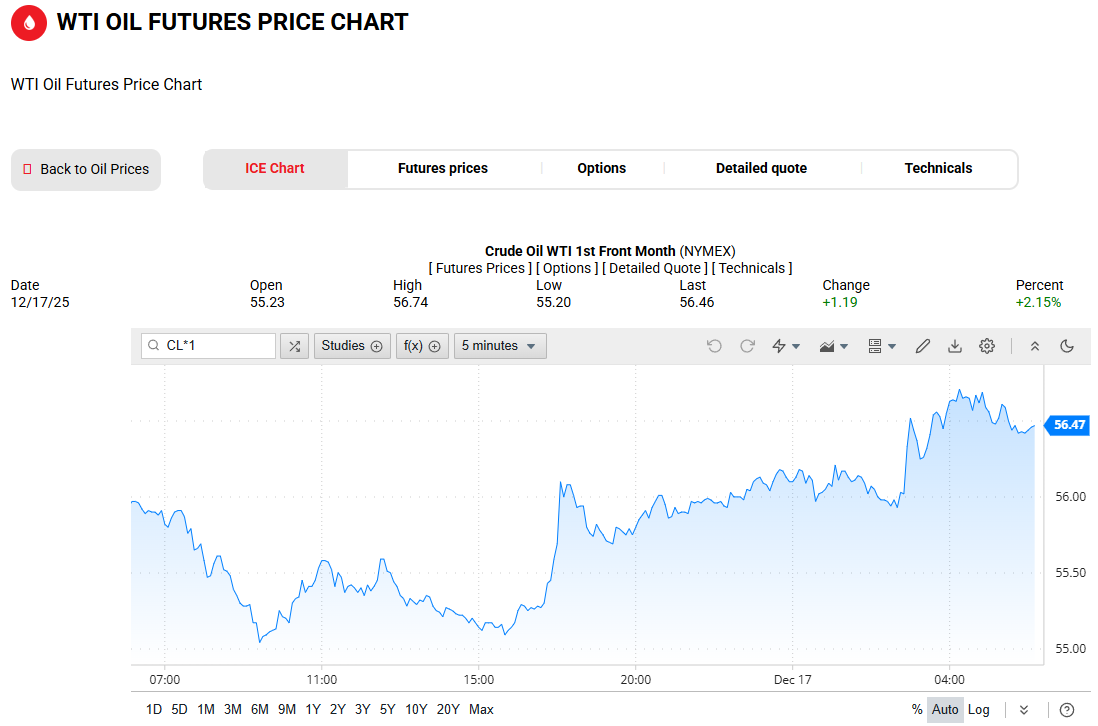The width and height of the screenshot is (1098, 726).
Task: Switch to the Futures prices tab
Action: tap(443, 169)
